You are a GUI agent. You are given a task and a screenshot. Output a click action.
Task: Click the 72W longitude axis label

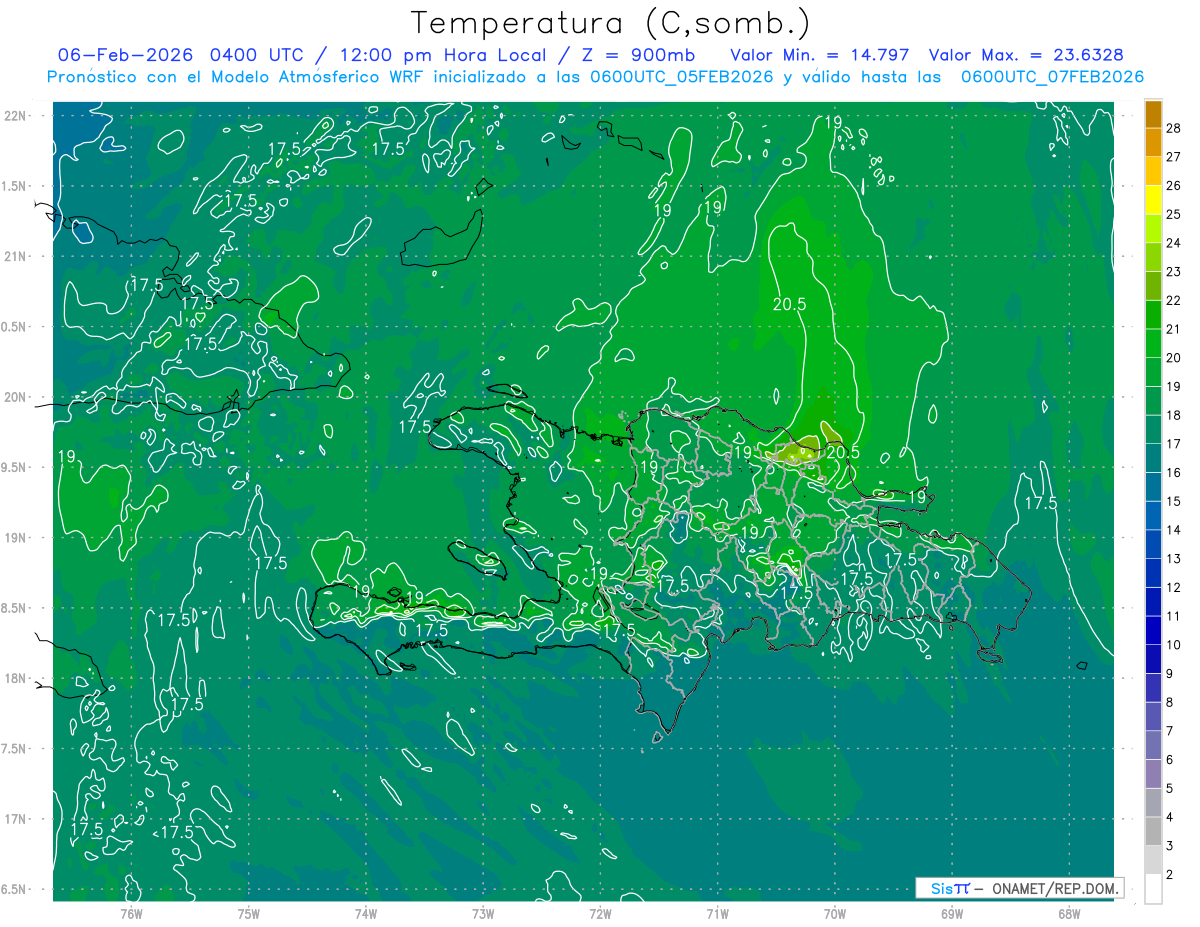(600, 913)
